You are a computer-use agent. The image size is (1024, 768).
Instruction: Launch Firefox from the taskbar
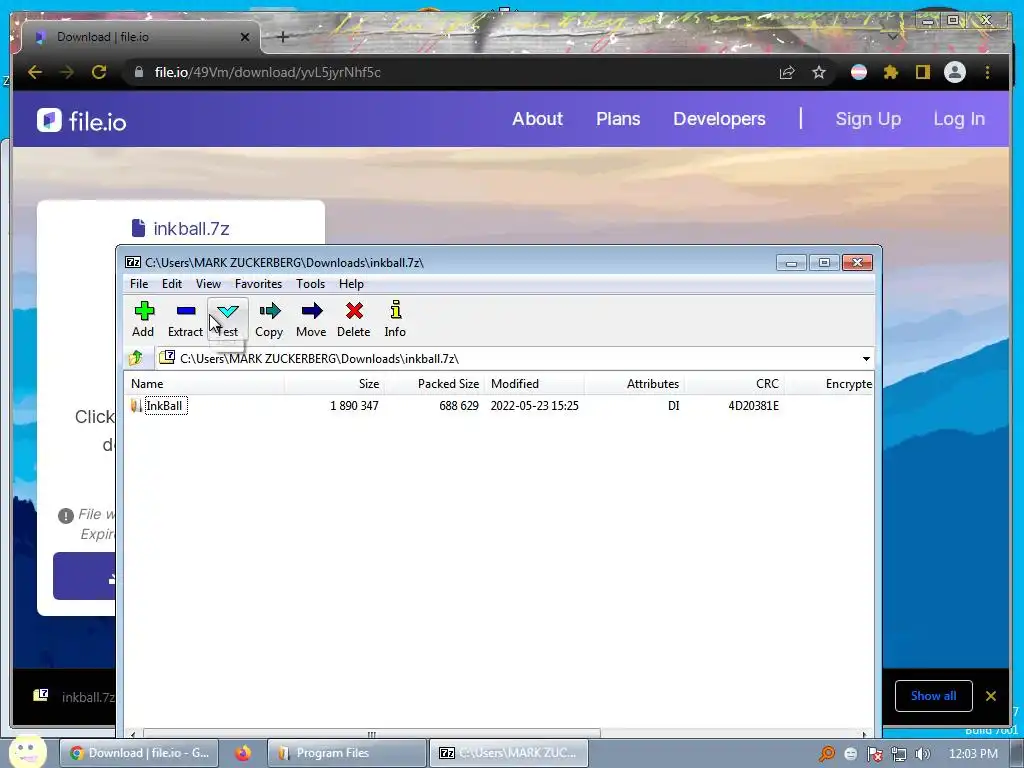tap(243, 753)
